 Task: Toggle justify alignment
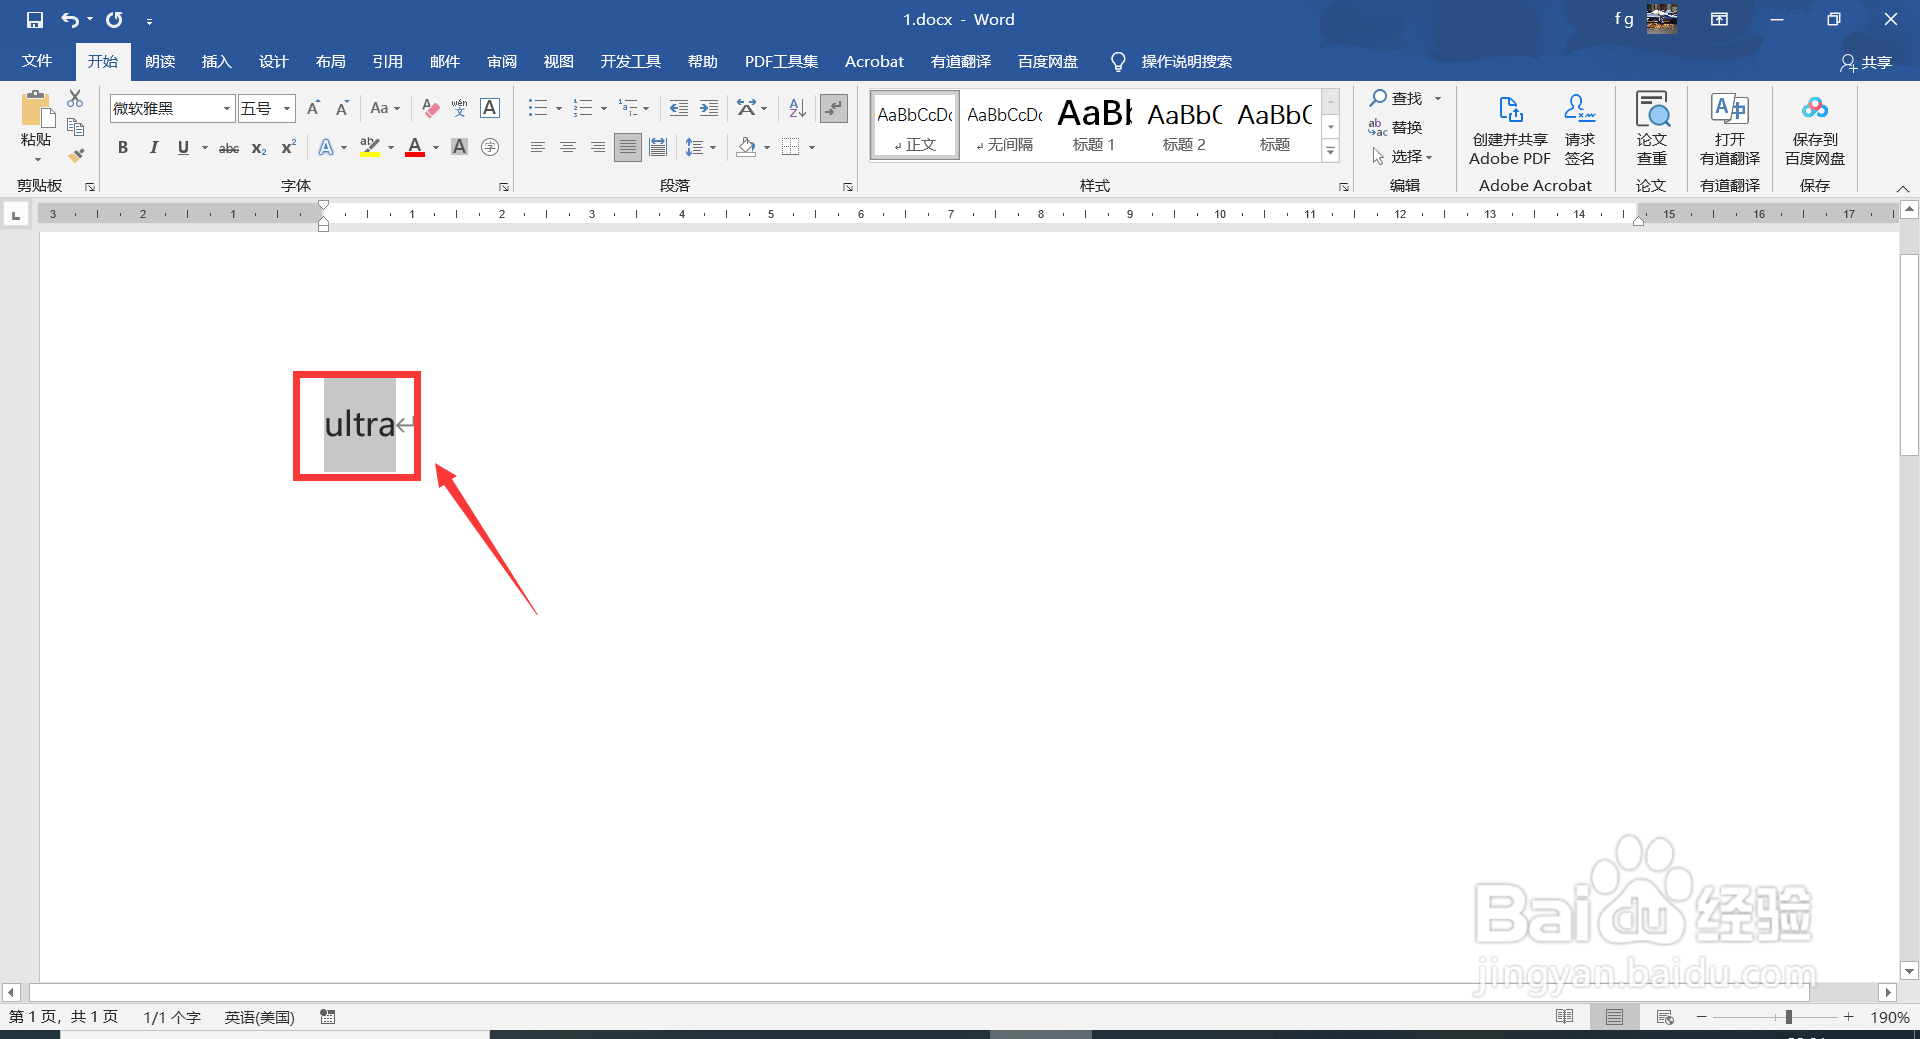(627, 147)
